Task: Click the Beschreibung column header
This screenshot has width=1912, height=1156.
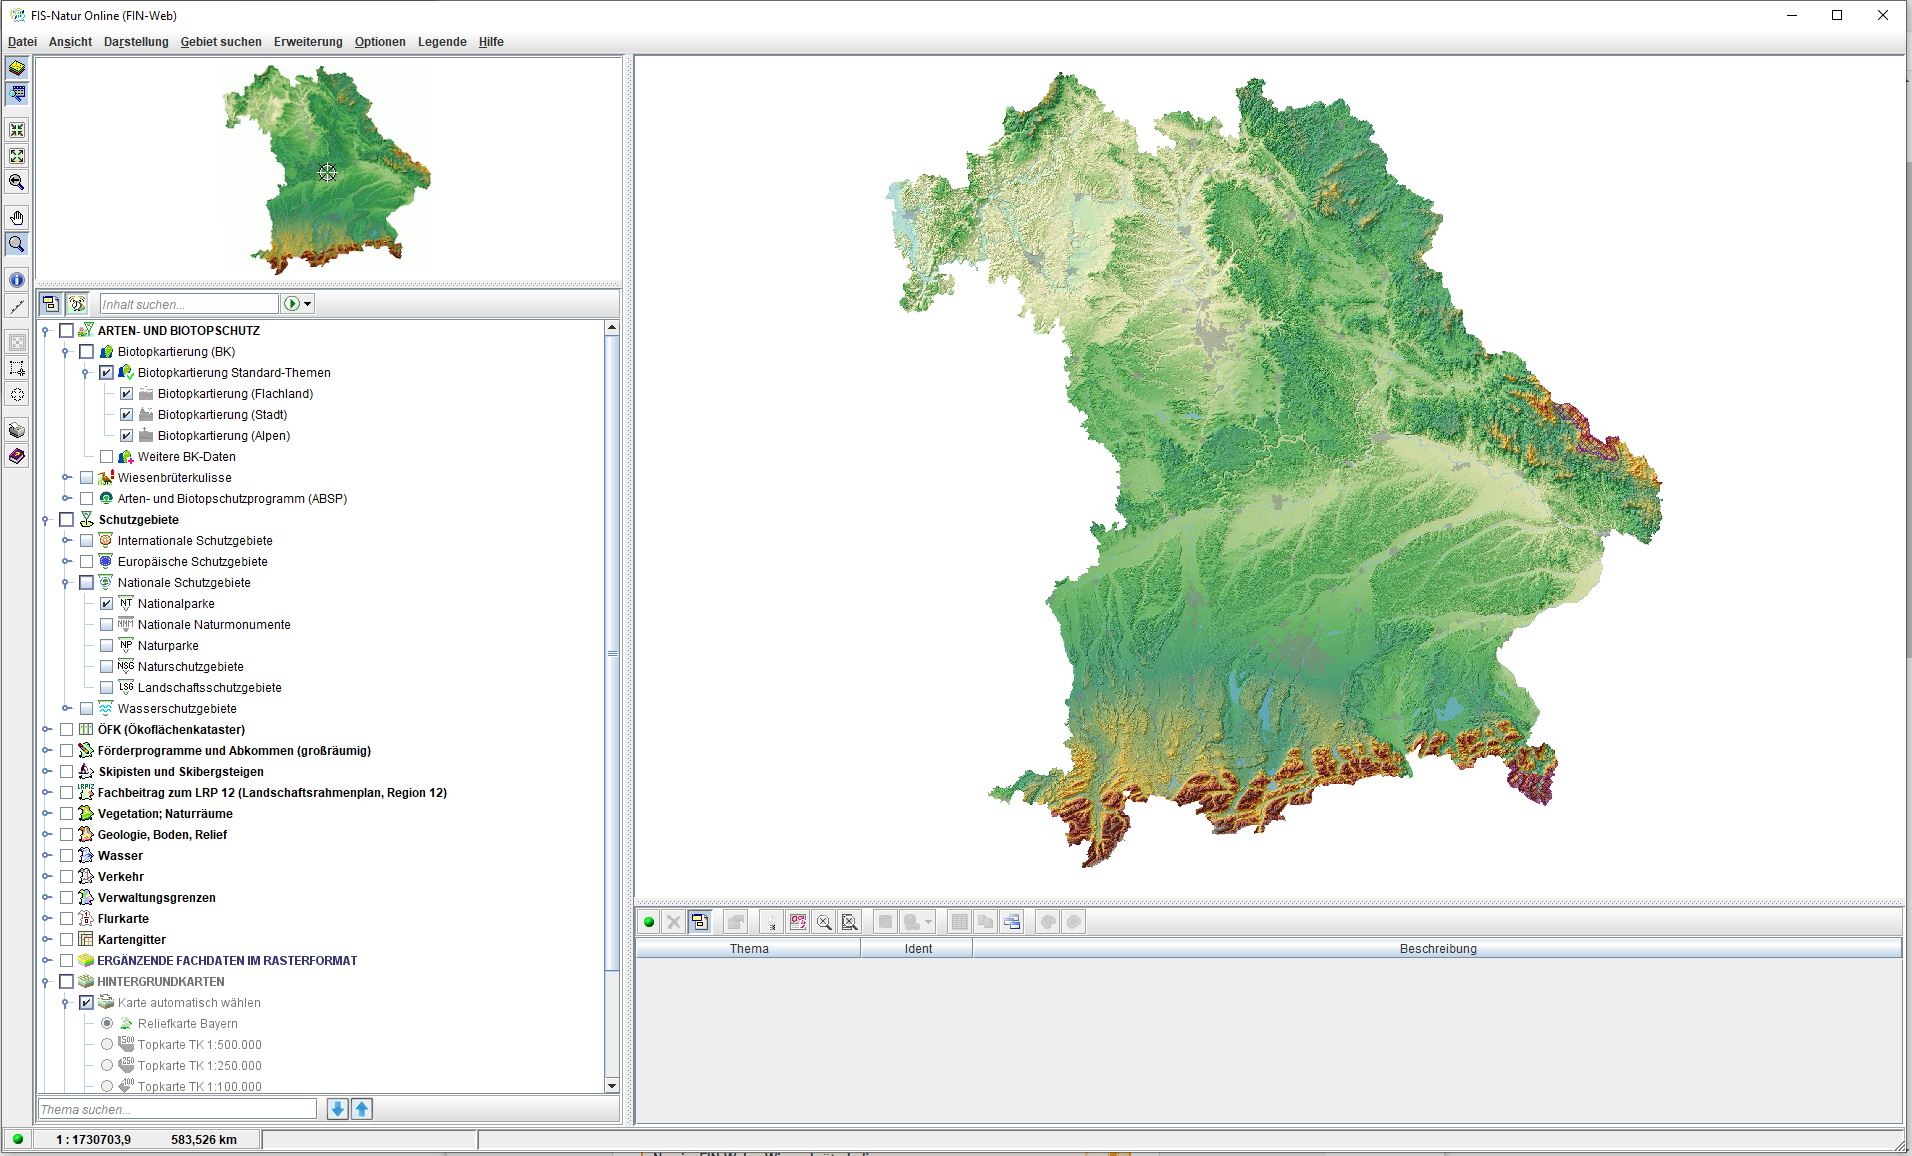Action: 1437,949
